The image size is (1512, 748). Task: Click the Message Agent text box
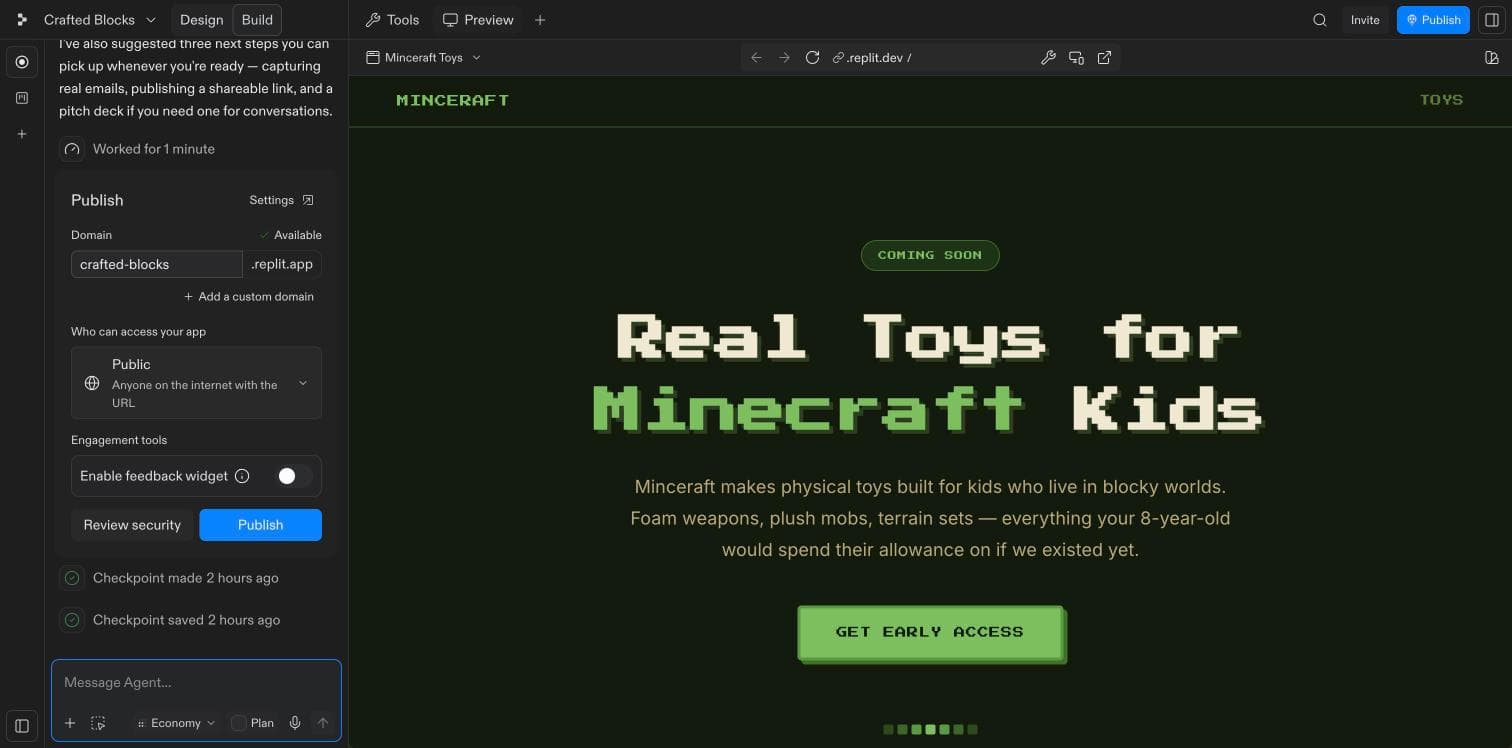[x=196, y=683]
